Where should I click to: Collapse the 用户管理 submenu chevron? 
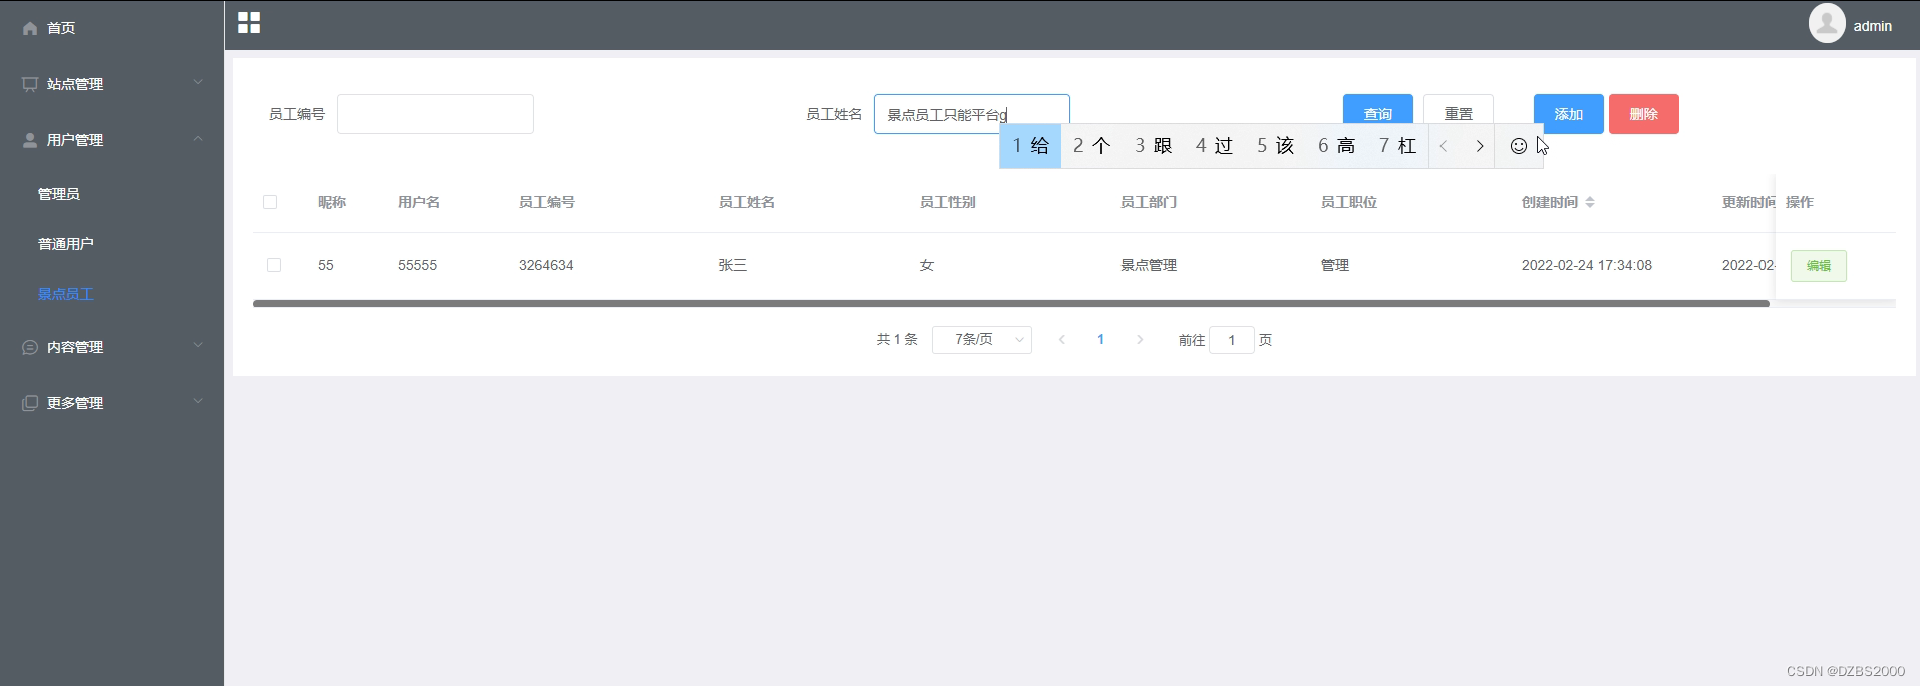click(x=198, y=138)
